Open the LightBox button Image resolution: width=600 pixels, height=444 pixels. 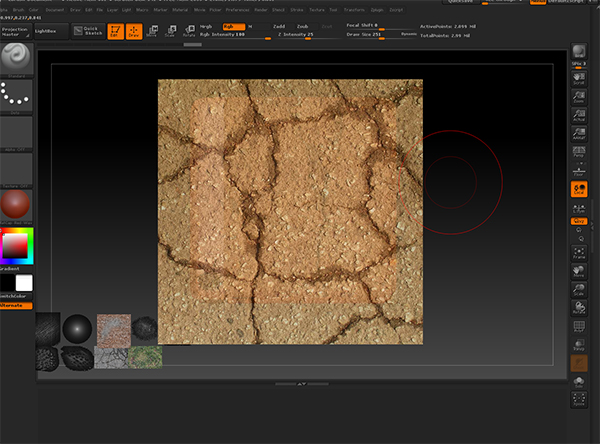pyautogui.click(x=46, y=31)
